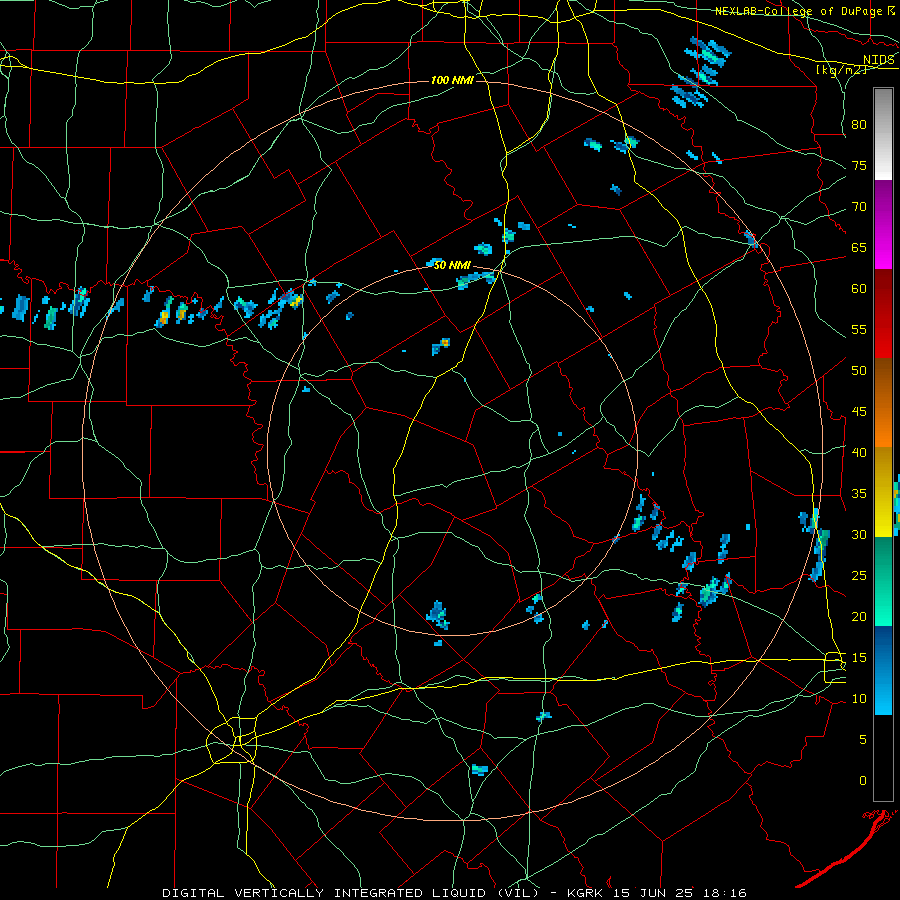Click the 25 value on the legend
Viewport: 900px width, 900px height.
(859, 576)
